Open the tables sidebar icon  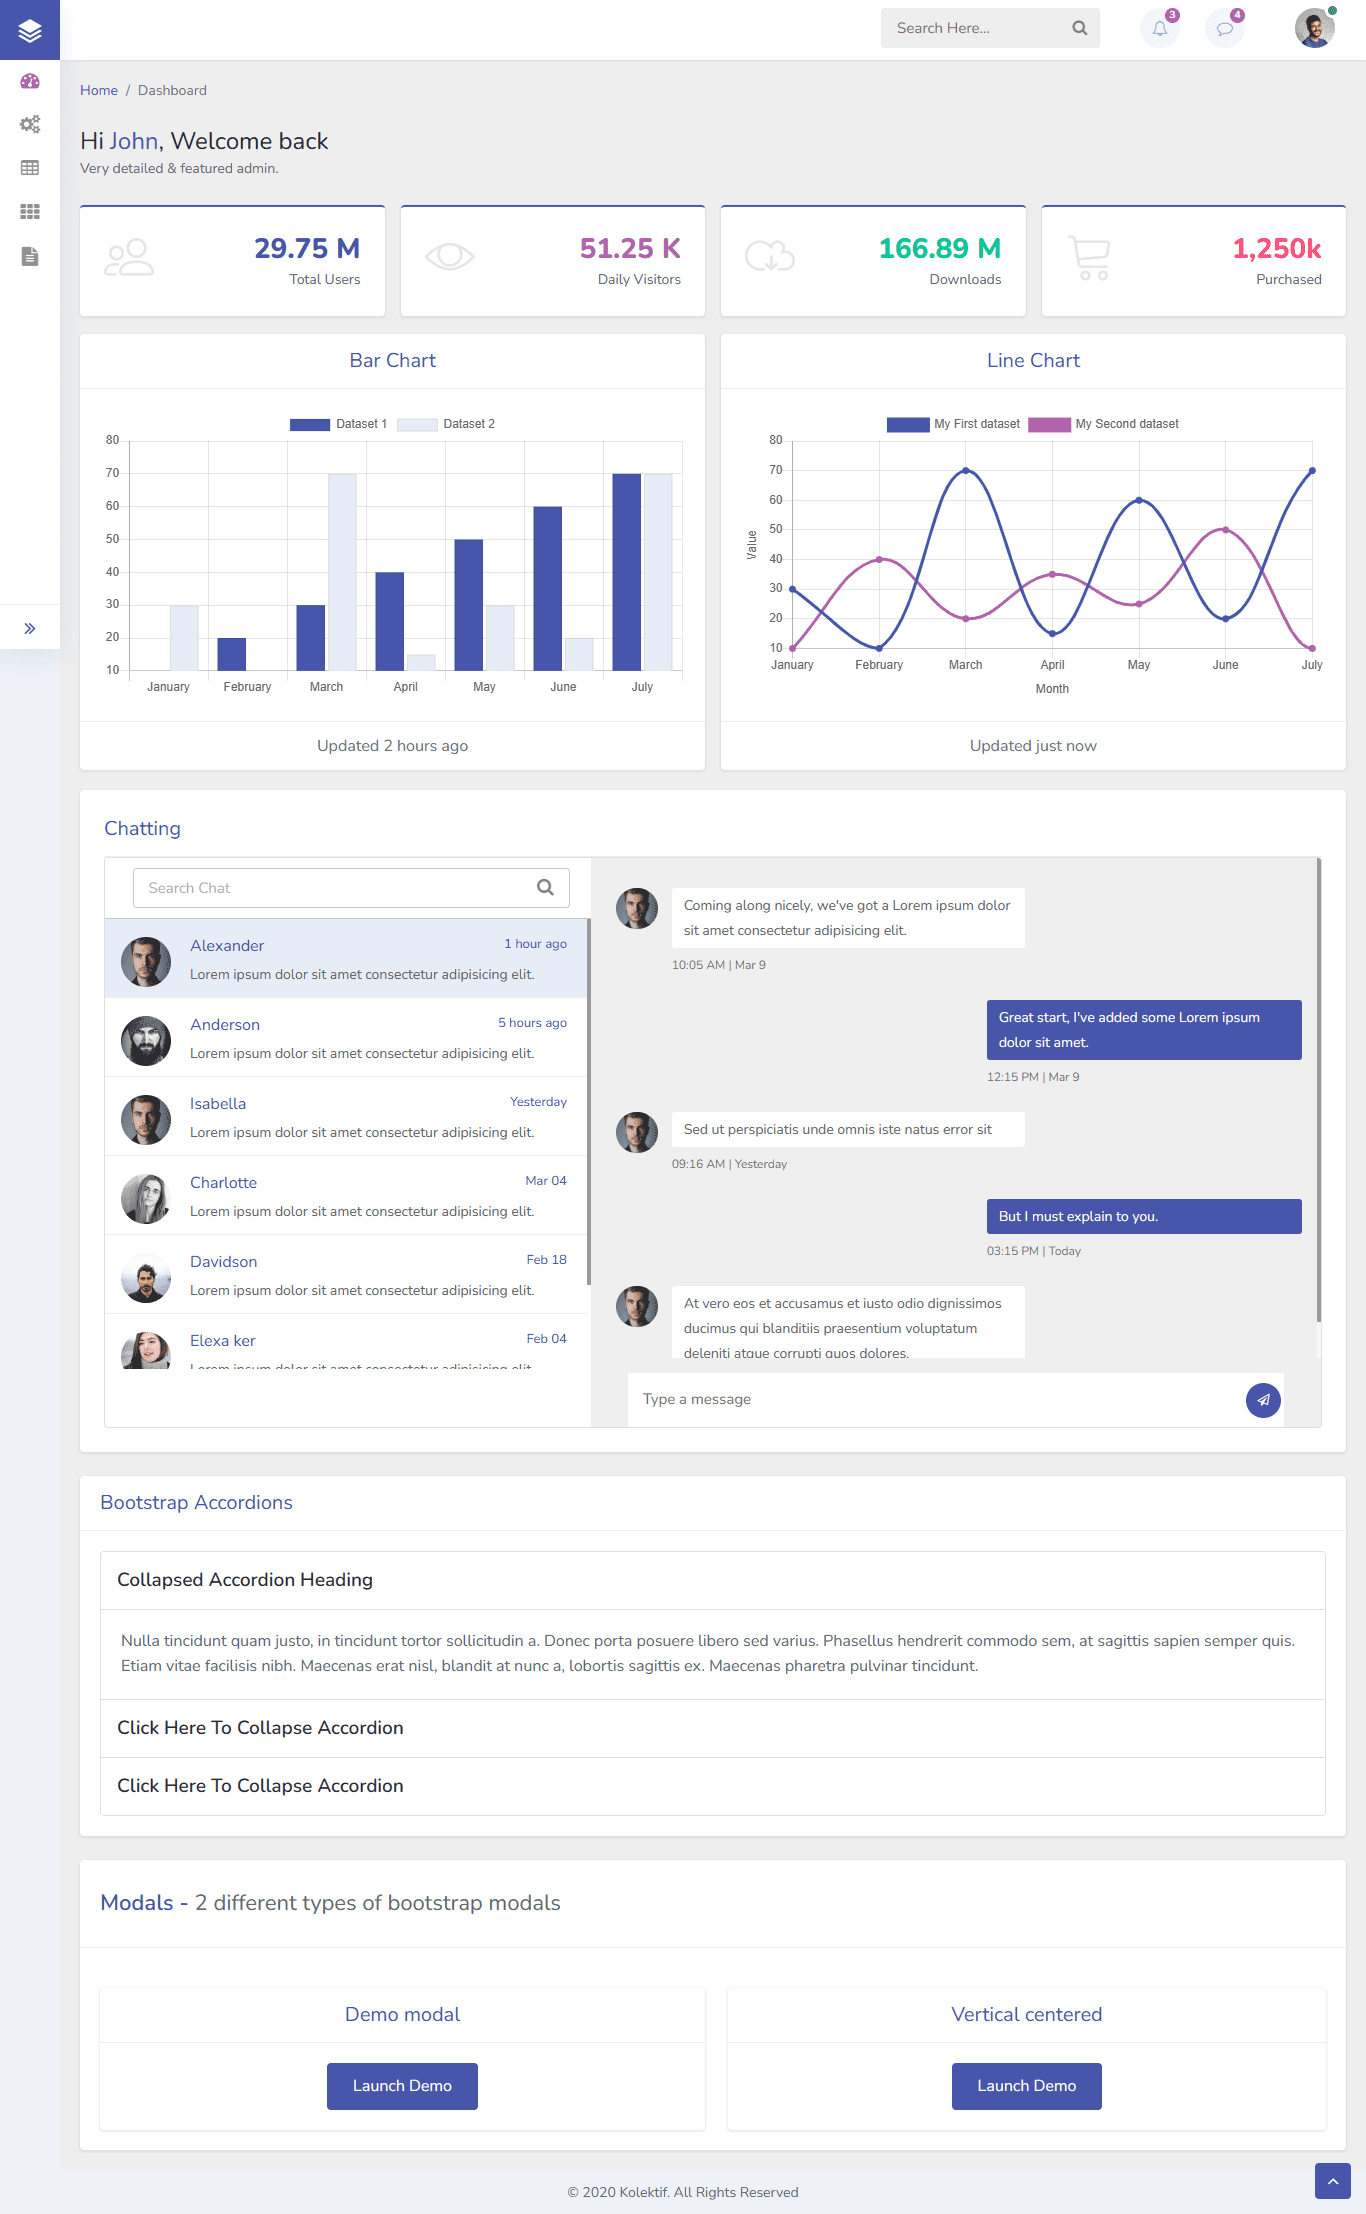(30, 168)
